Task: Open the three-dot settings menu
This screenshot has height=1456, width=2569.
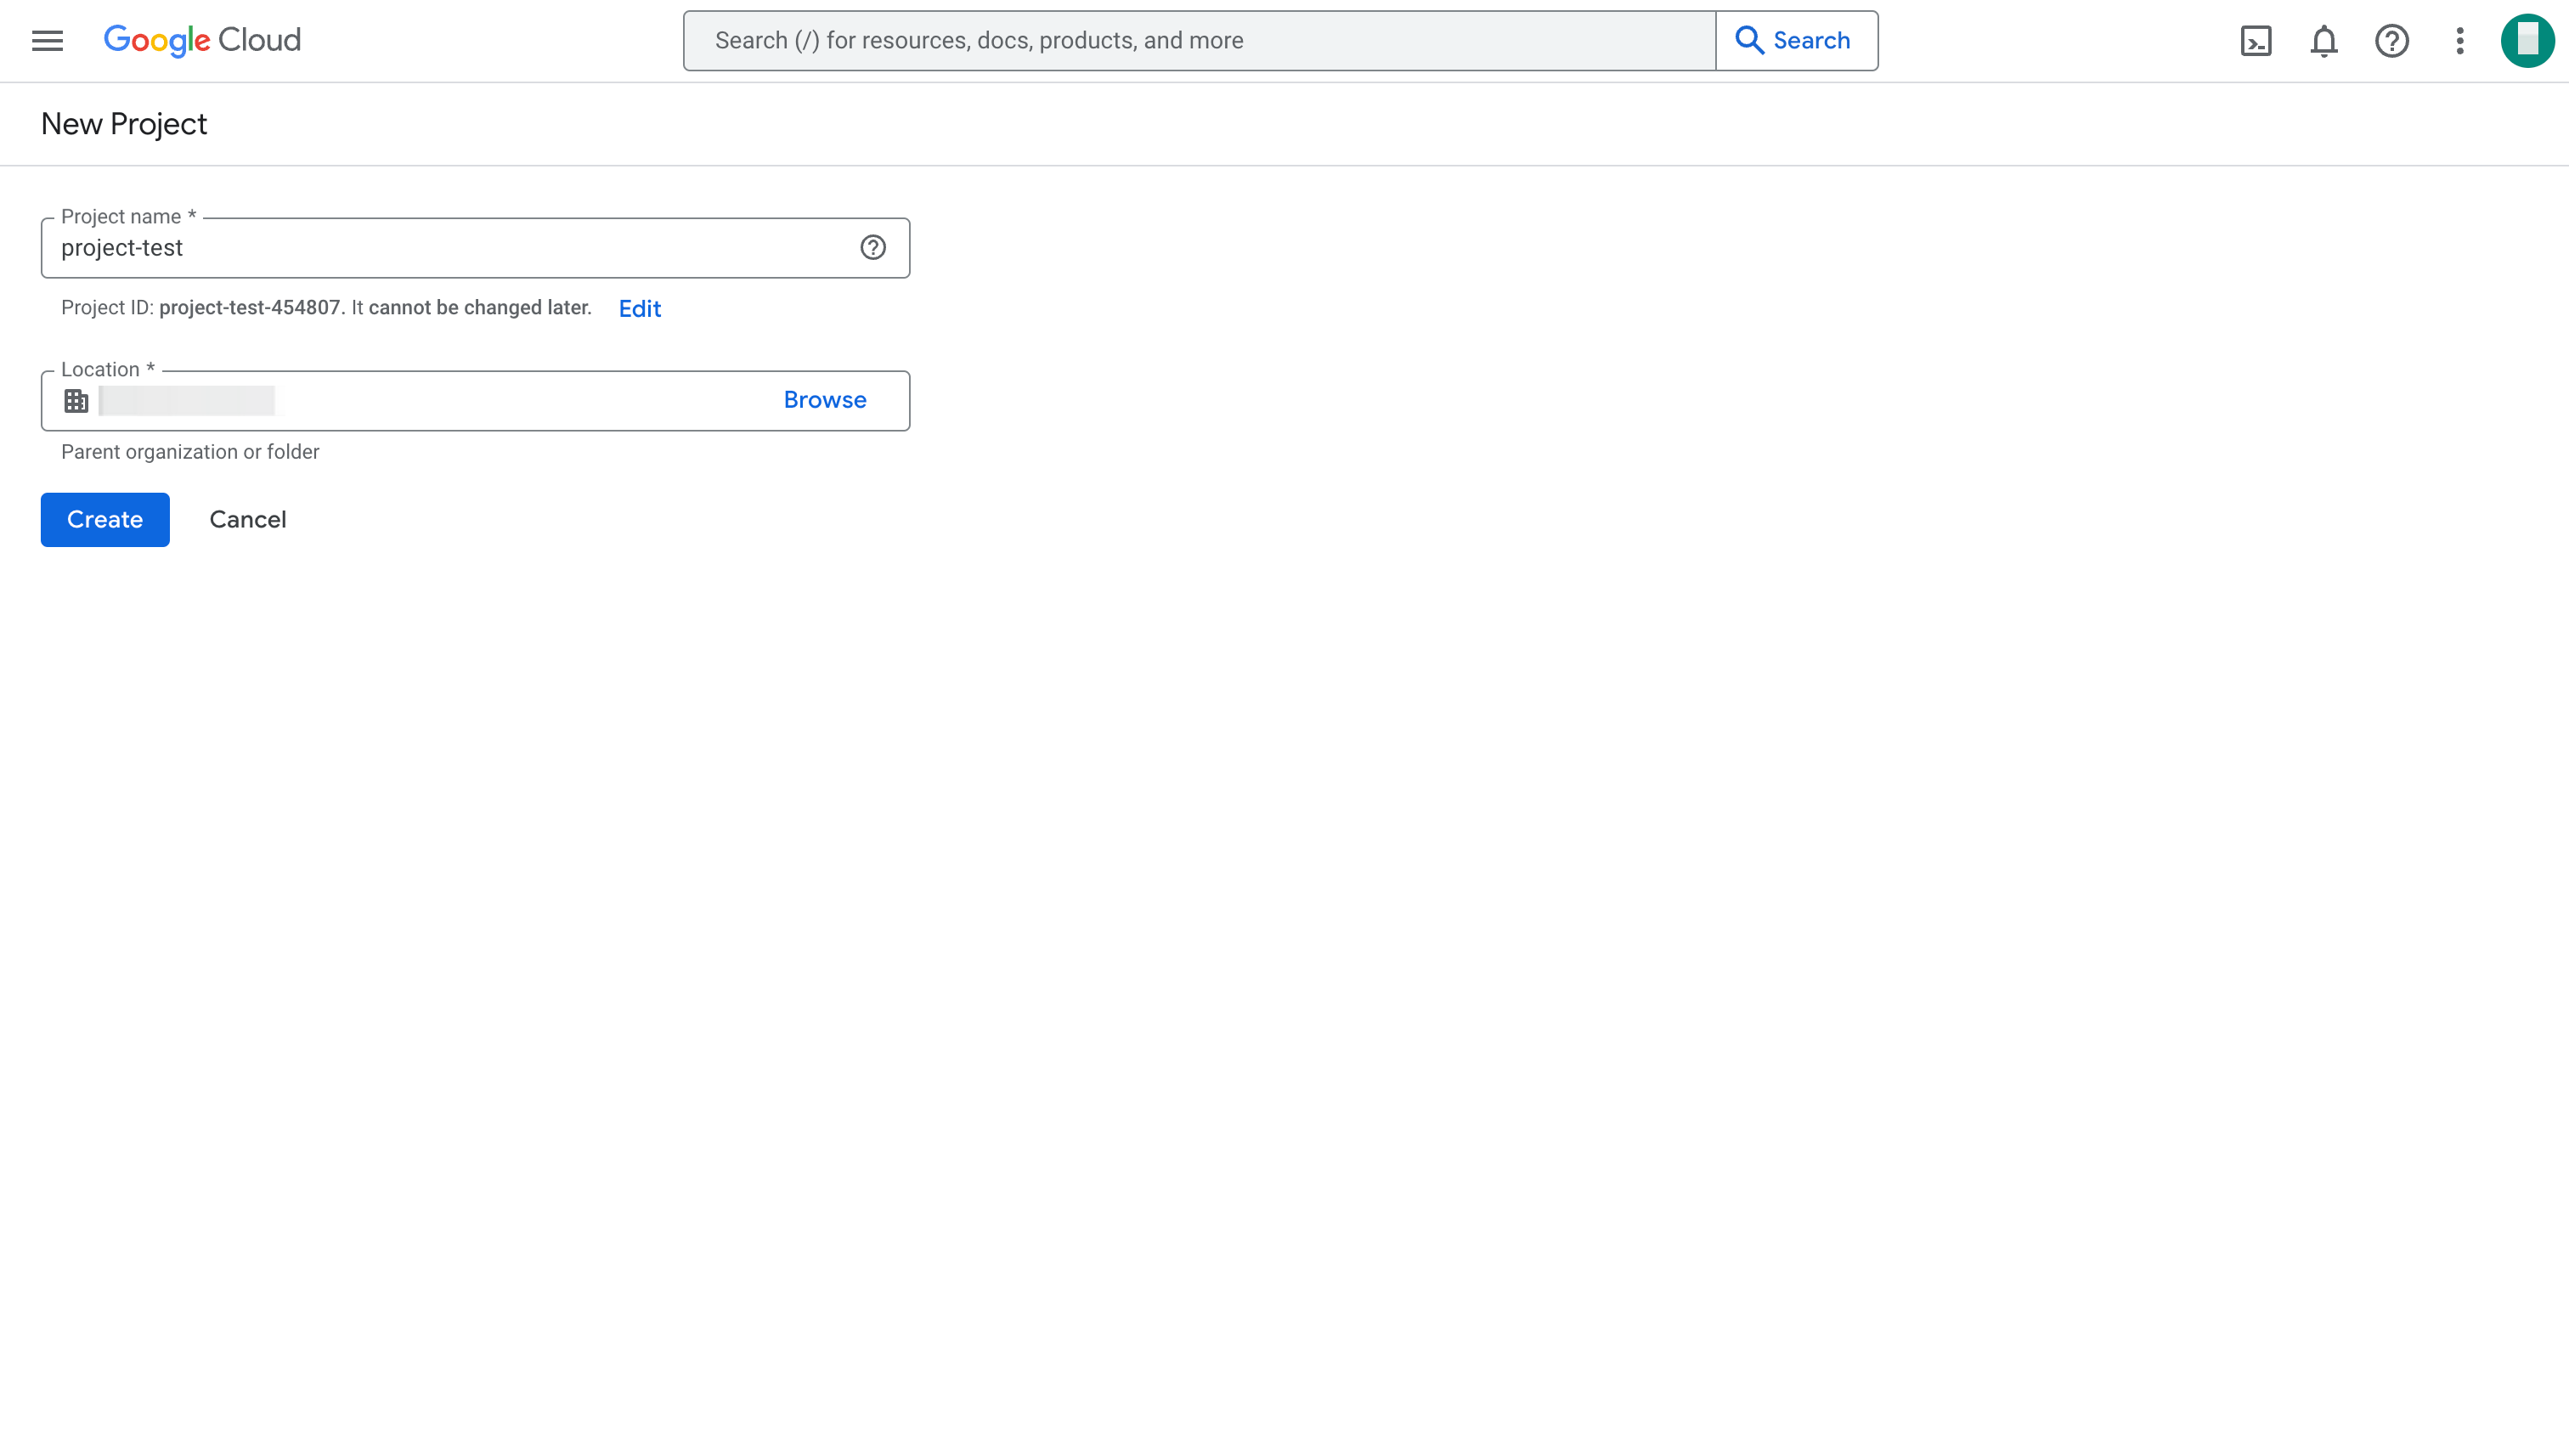Action: pos(2460,41)
